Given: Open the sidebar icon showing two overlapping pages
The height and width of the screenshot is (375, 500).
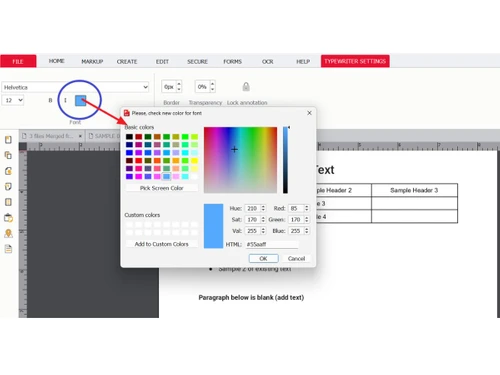Looking at the screenshot, I should coord(8,155).
